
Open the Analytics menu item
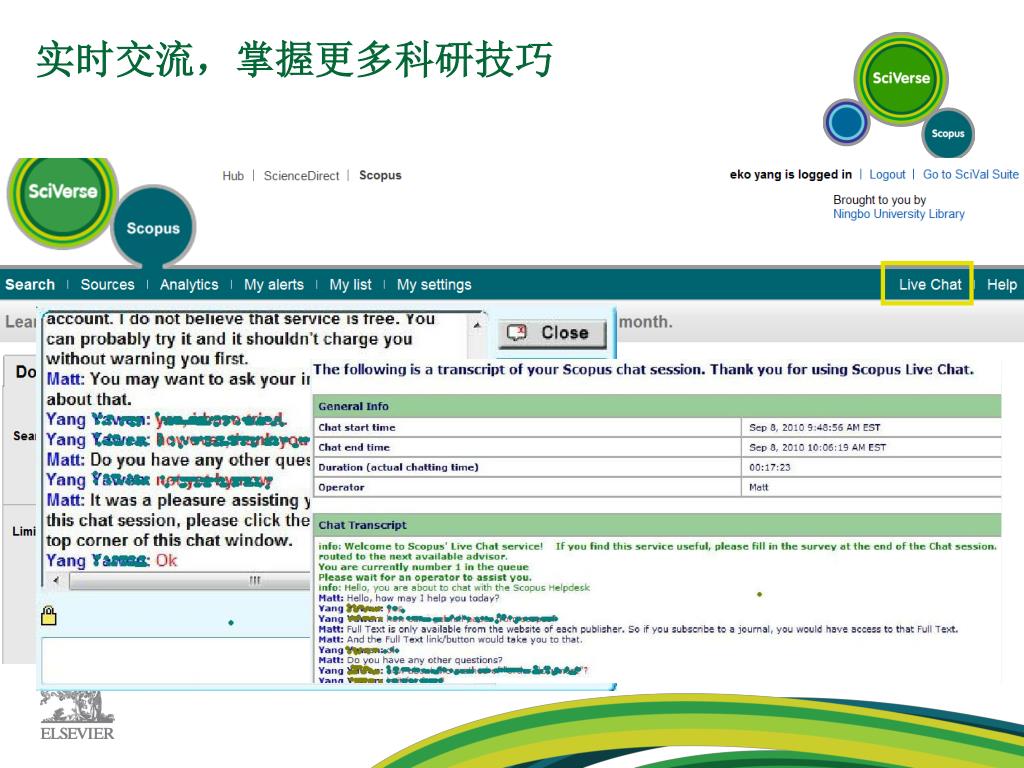tap(189, 285)
